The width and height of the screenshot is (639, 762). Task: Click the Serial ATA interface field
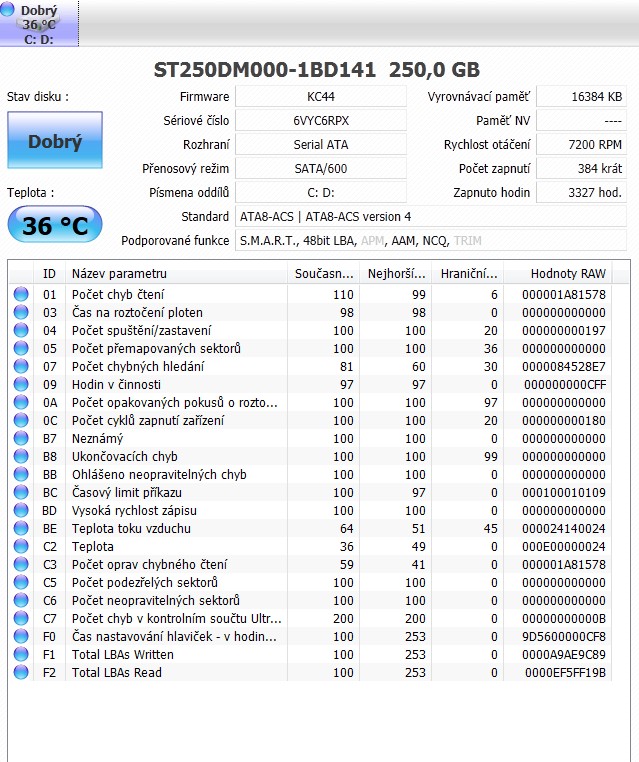click(321, 144)
